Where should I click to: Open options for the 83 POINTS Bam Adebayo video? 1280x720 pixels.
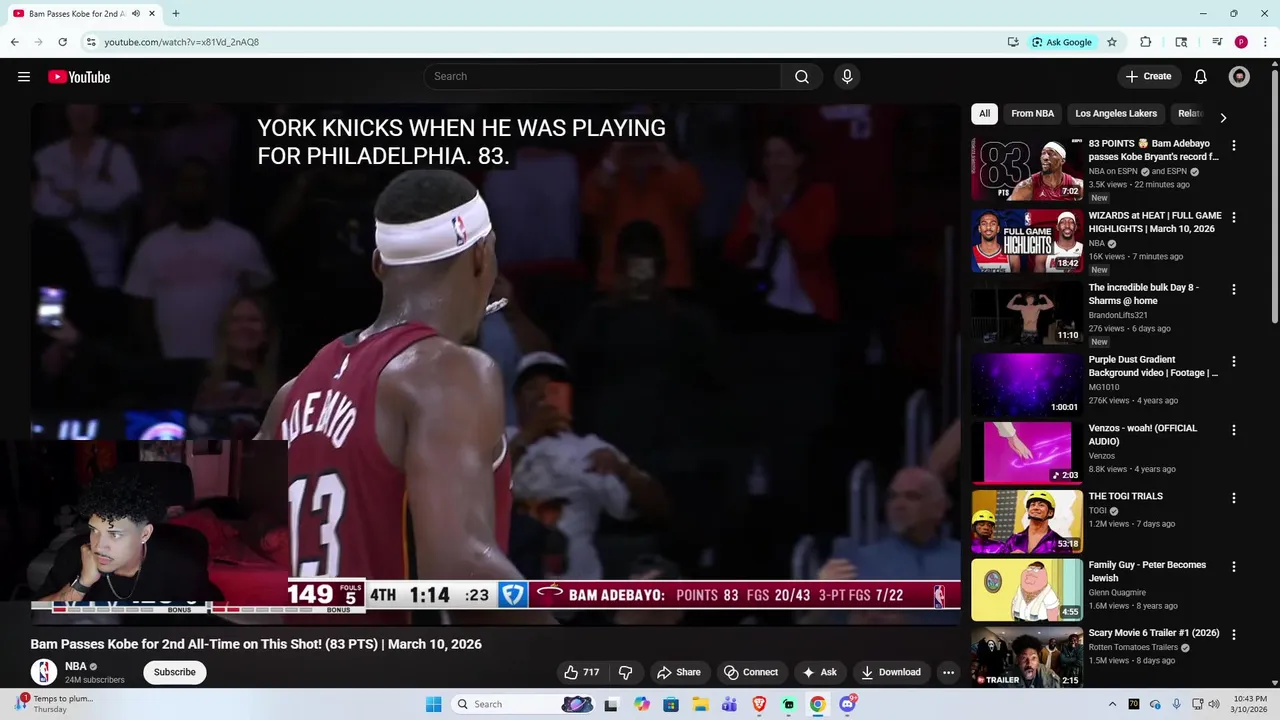coord(1233,145)
